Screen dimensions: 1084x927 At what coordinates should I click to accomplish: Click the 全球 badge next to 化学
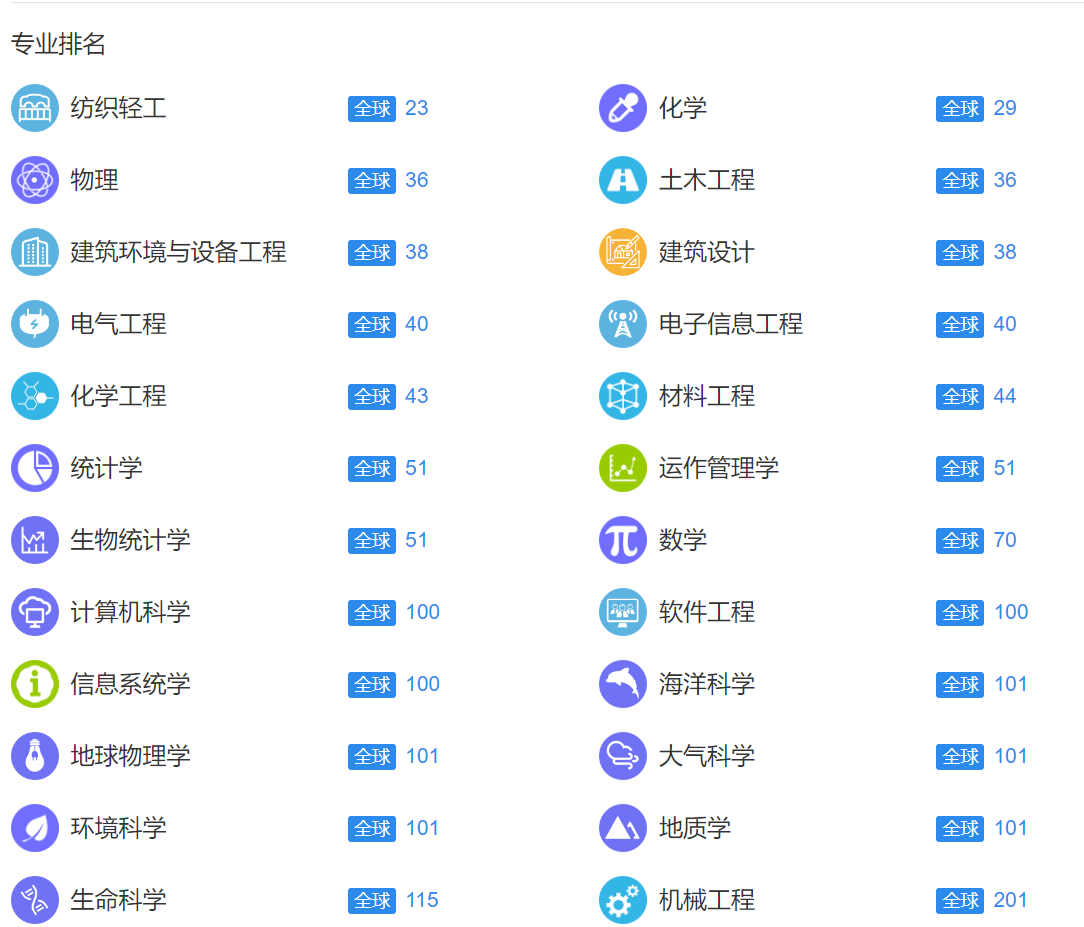point(959,108)
